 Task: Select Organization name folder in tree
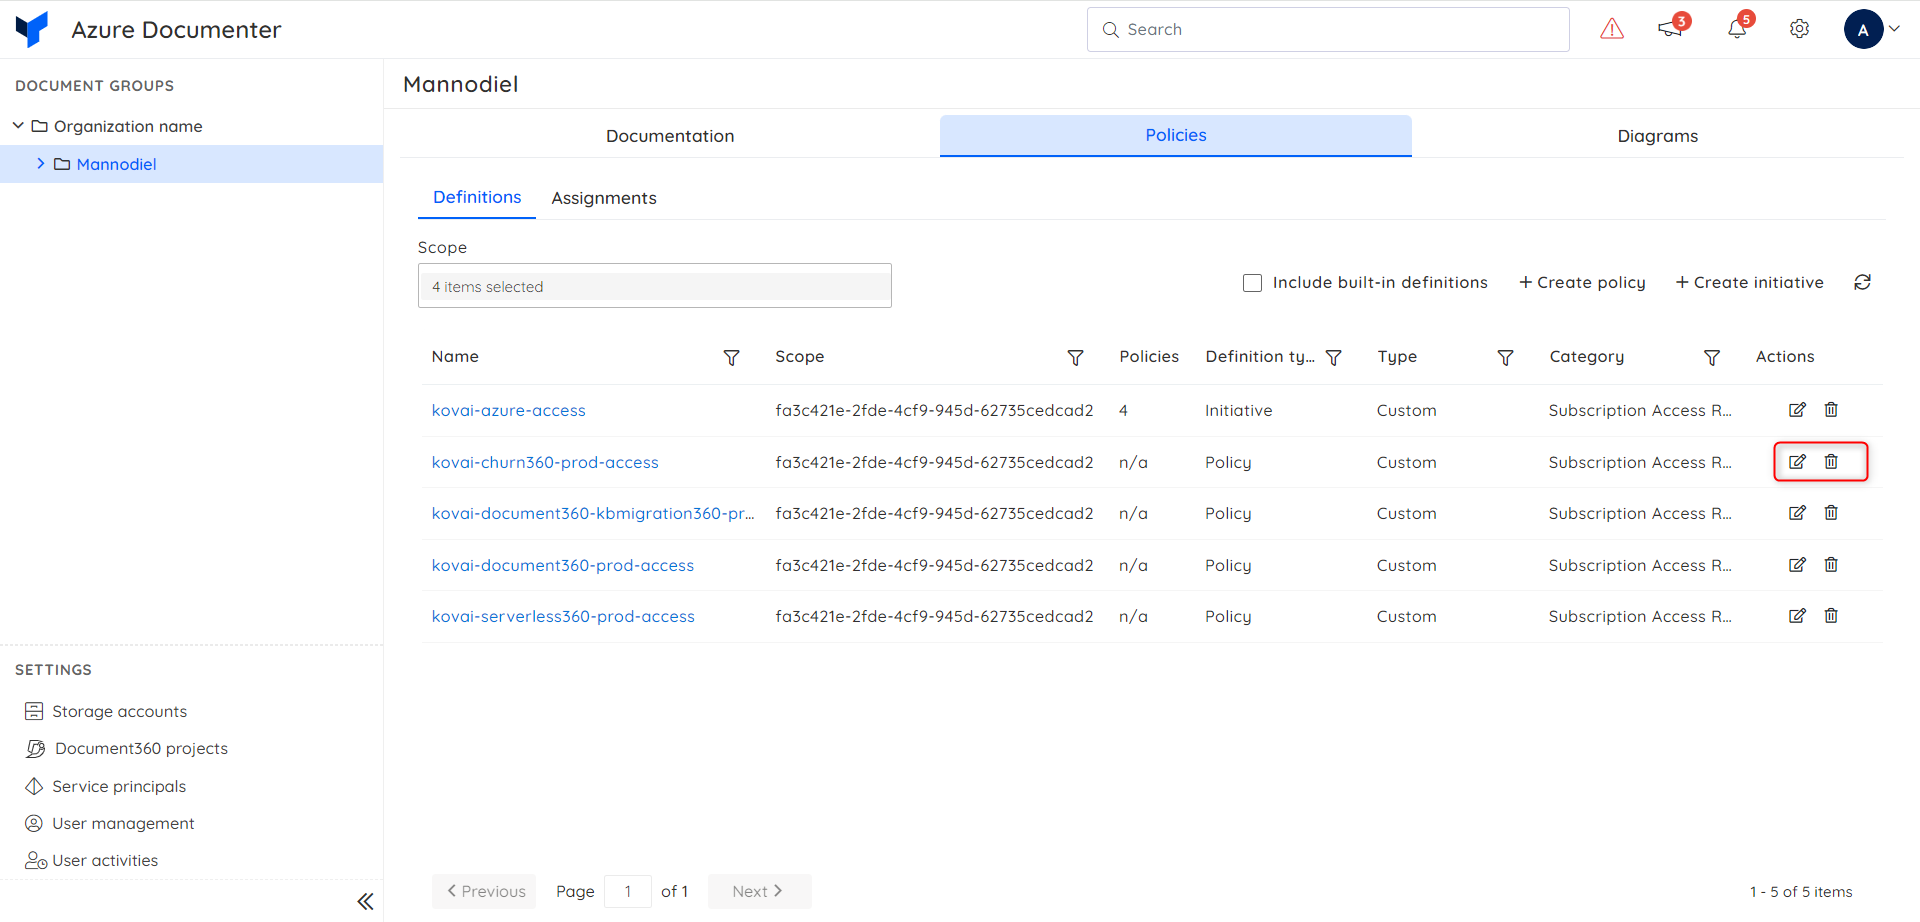point(128,126)
